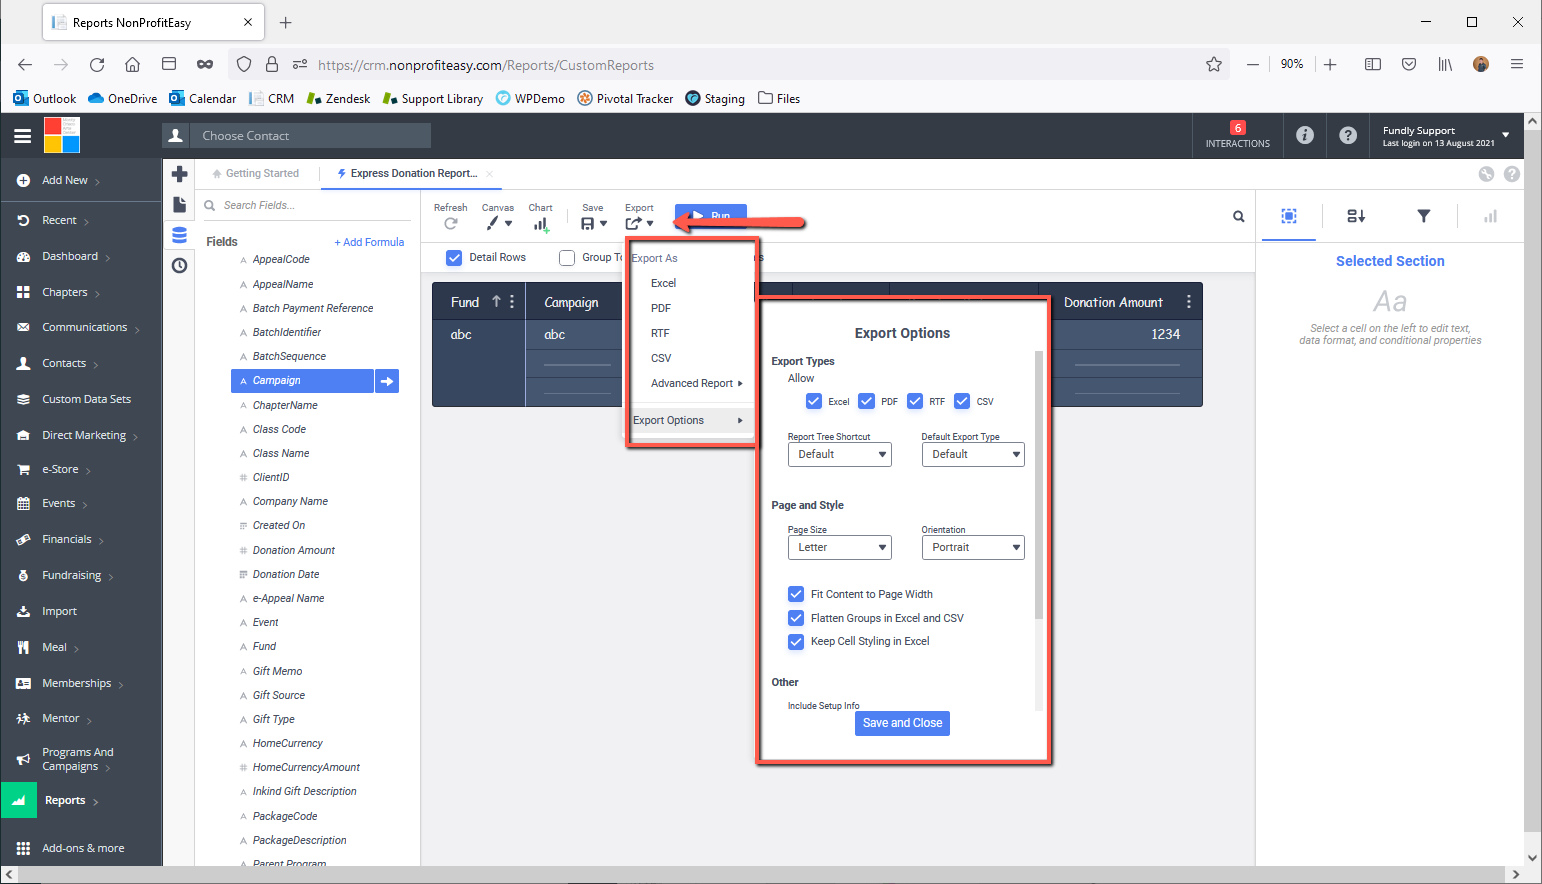The height and width of the screenshot is (884, 1542).
Task: Uncheck RTF export type
Action: coord(915,401)
